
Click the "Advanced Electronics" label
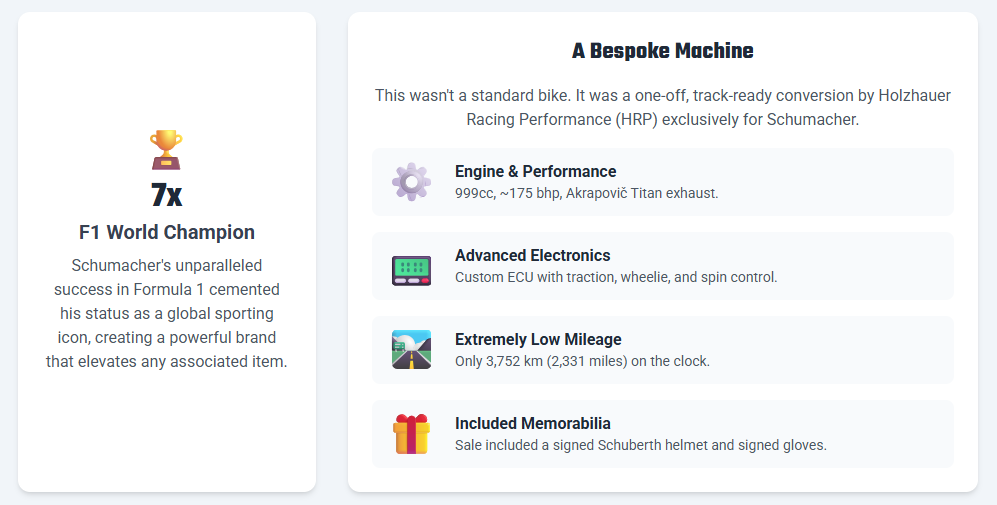[x=532, y=255]
